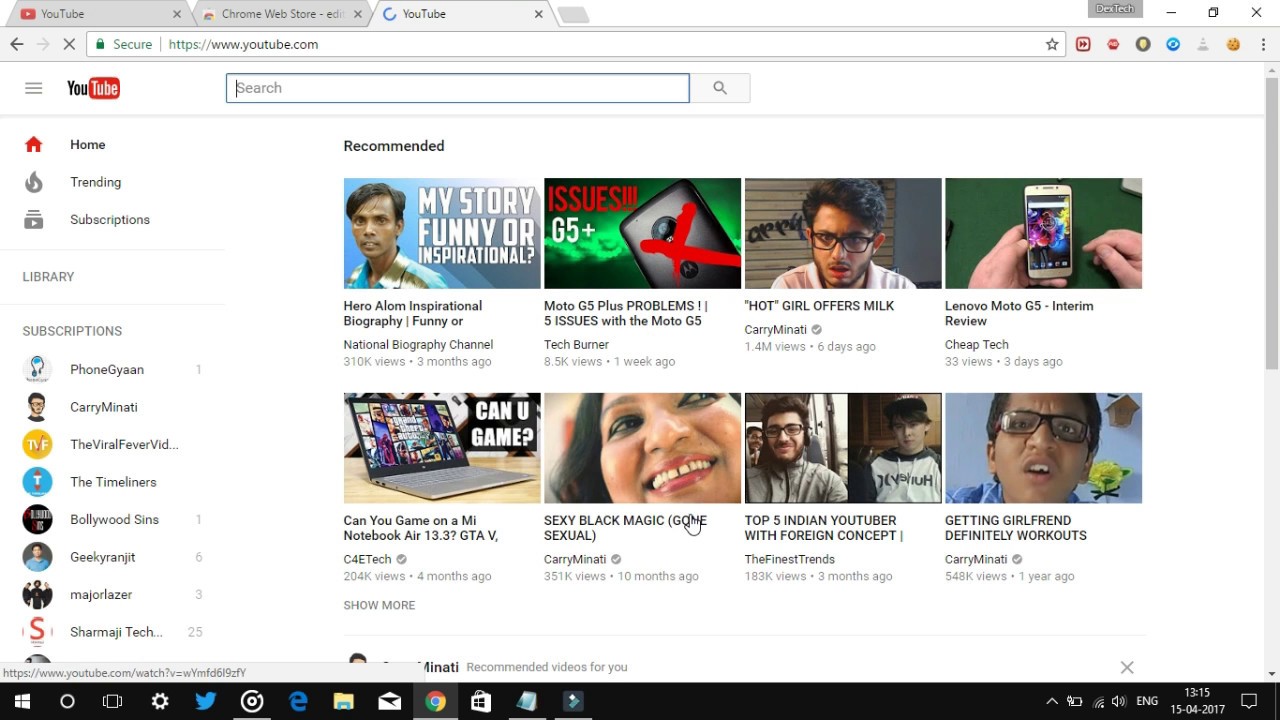
Task: Open C4ETech channel link
Action: tap(367, 559)
